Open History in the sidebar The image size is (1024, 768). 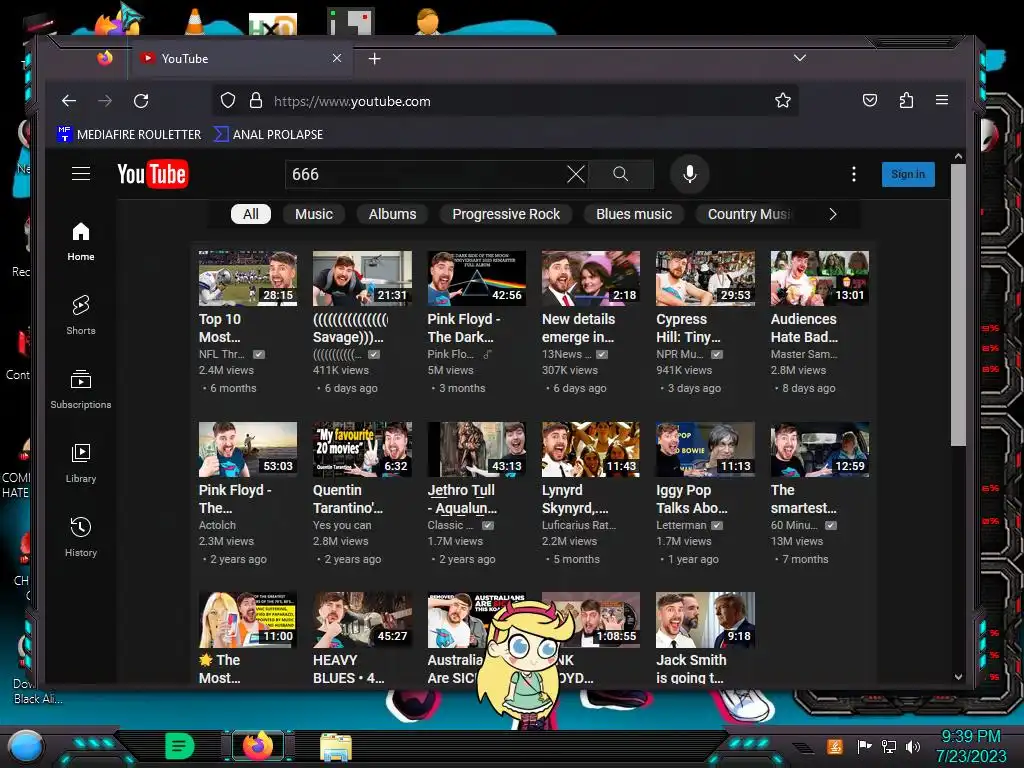click(81, 537)
